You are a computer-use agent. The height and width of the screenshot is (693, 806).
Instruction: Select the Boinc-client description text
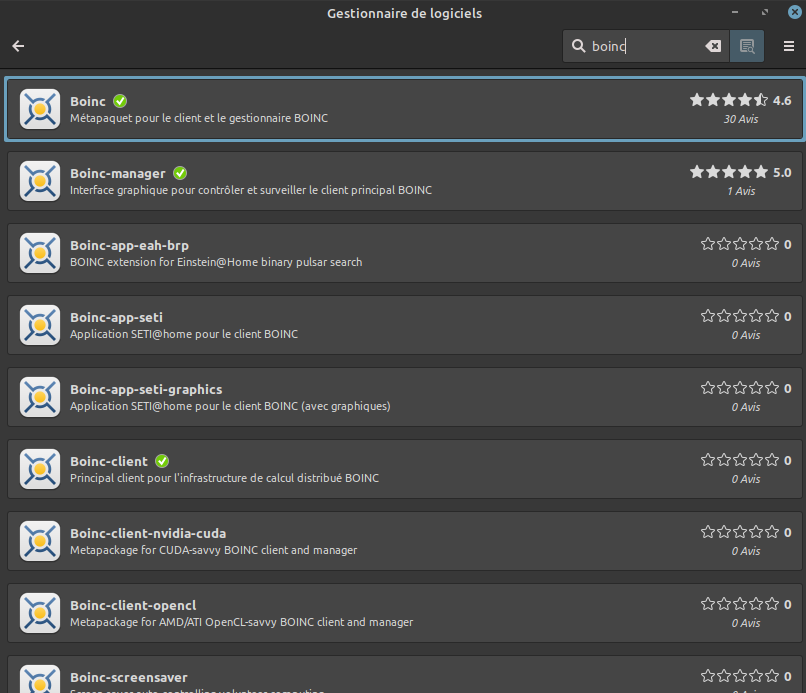pyautogui.click(x=224, y=478)
